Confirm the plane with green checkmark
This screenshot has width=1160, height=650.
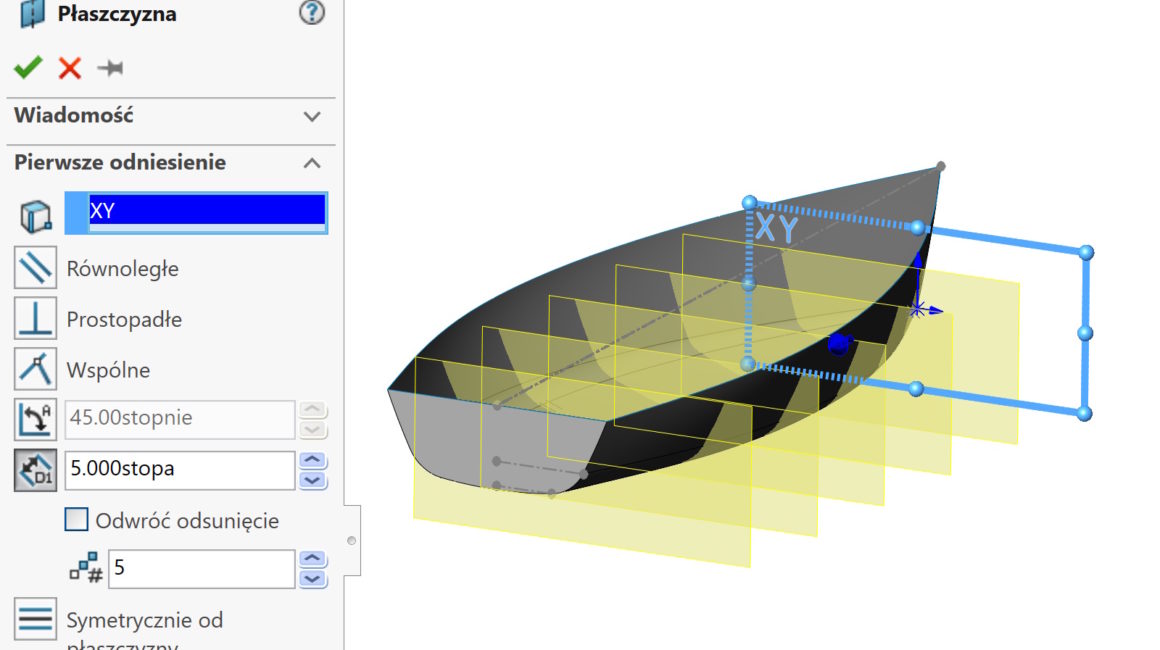click(28, 68)
